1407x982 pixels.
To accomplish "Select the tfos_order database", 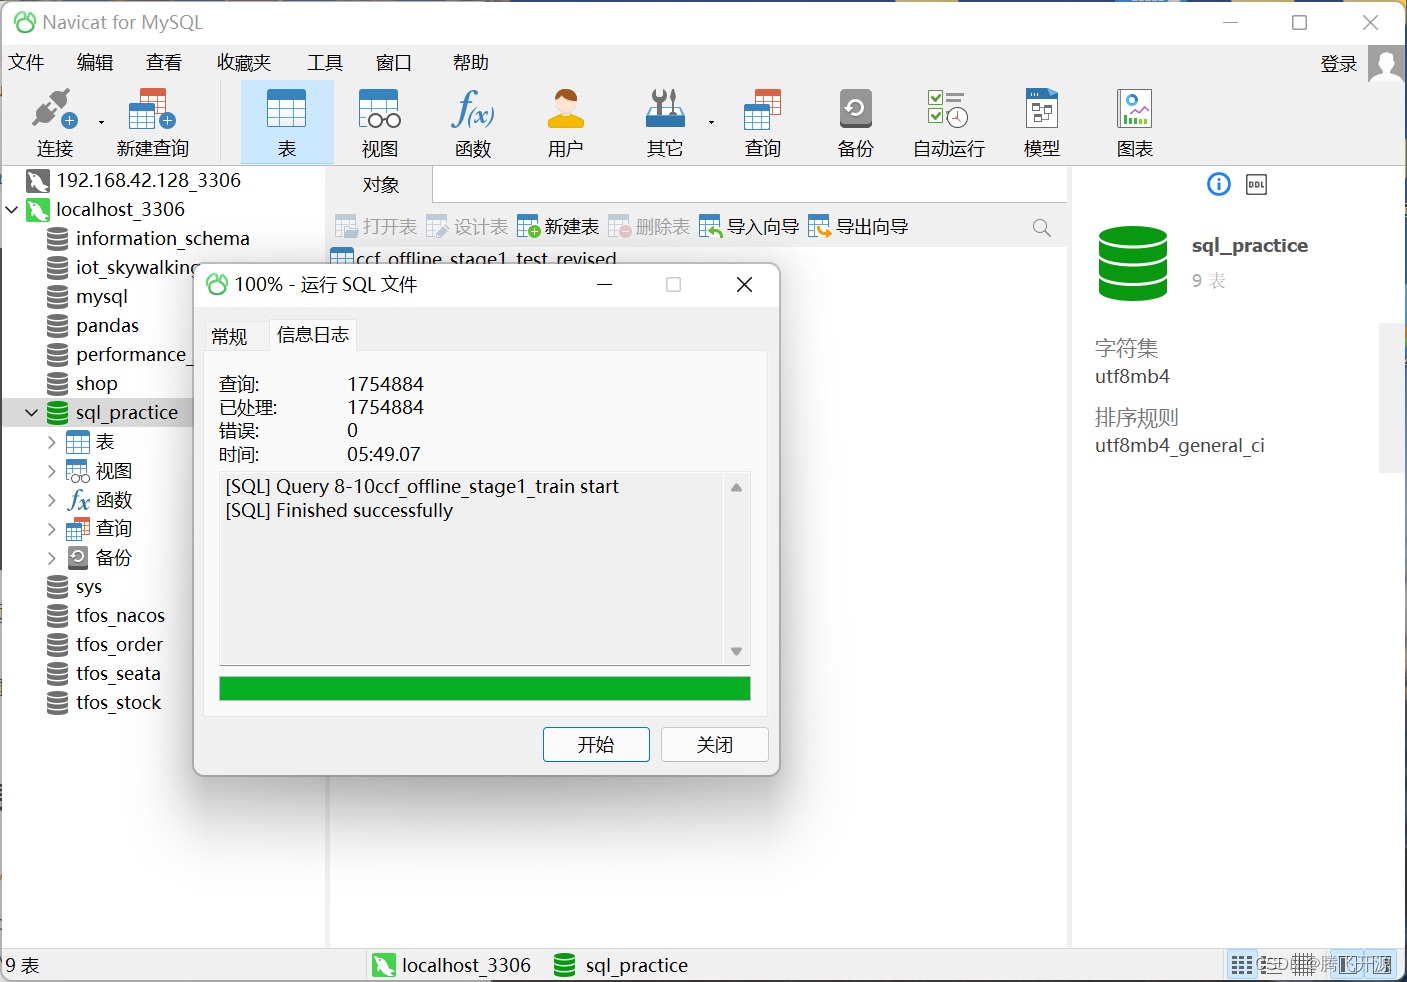I will [119, 645].
